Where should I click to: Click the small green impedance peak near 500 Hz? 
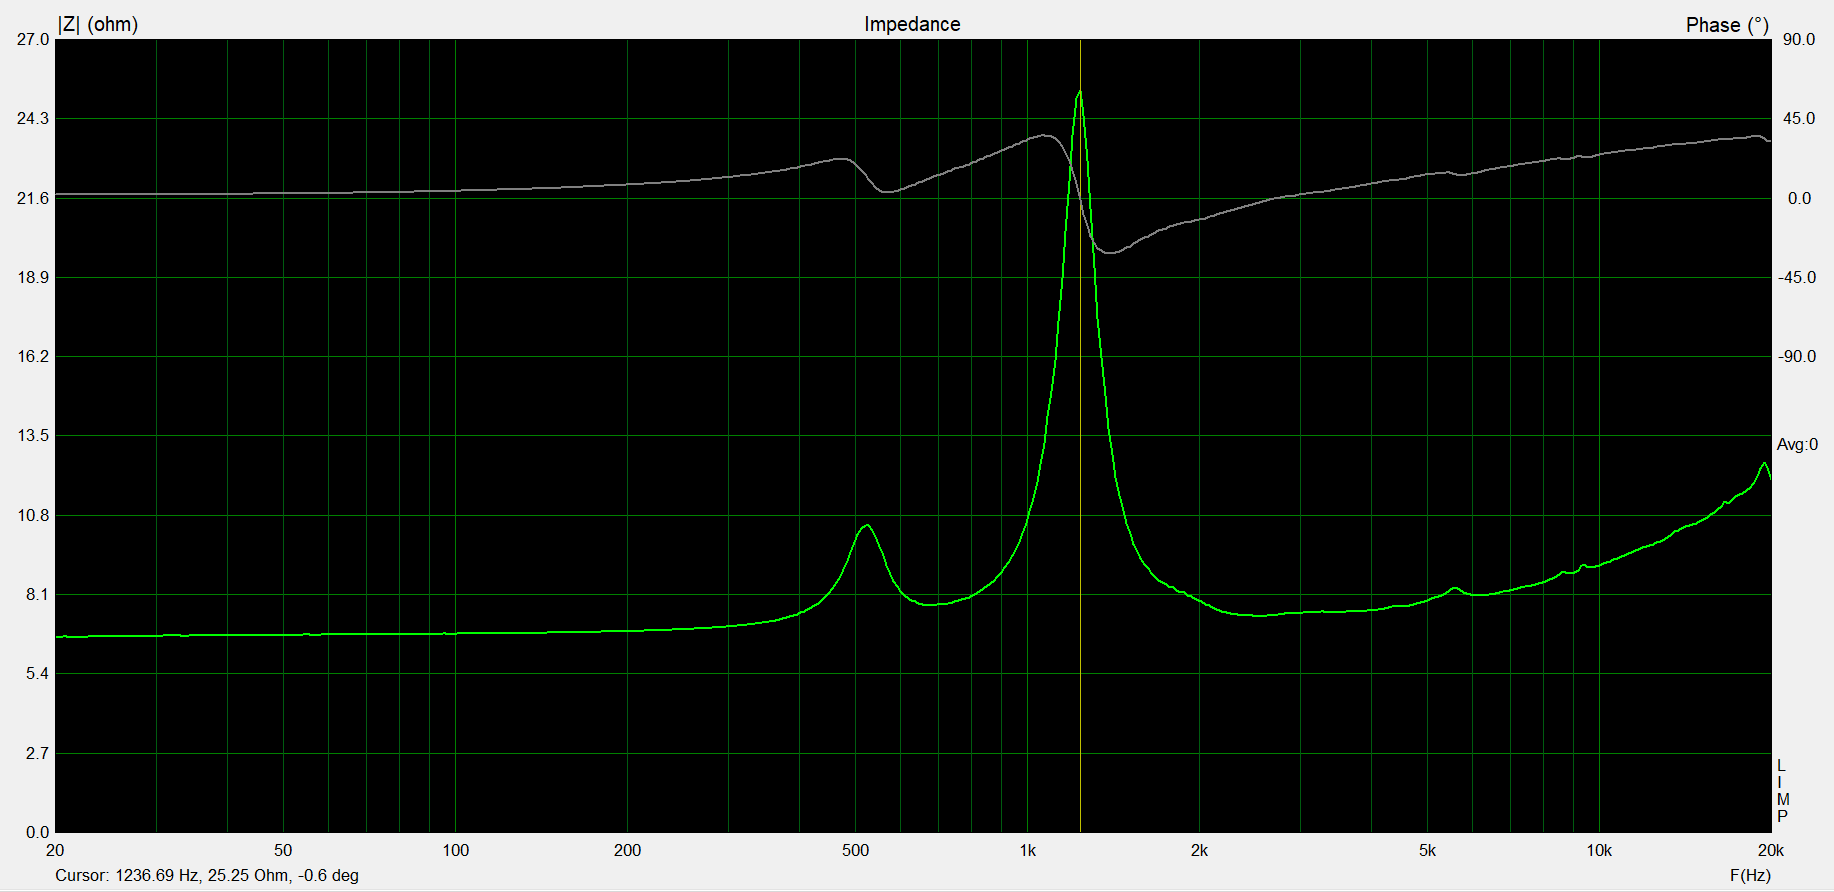tap(866, 526)
